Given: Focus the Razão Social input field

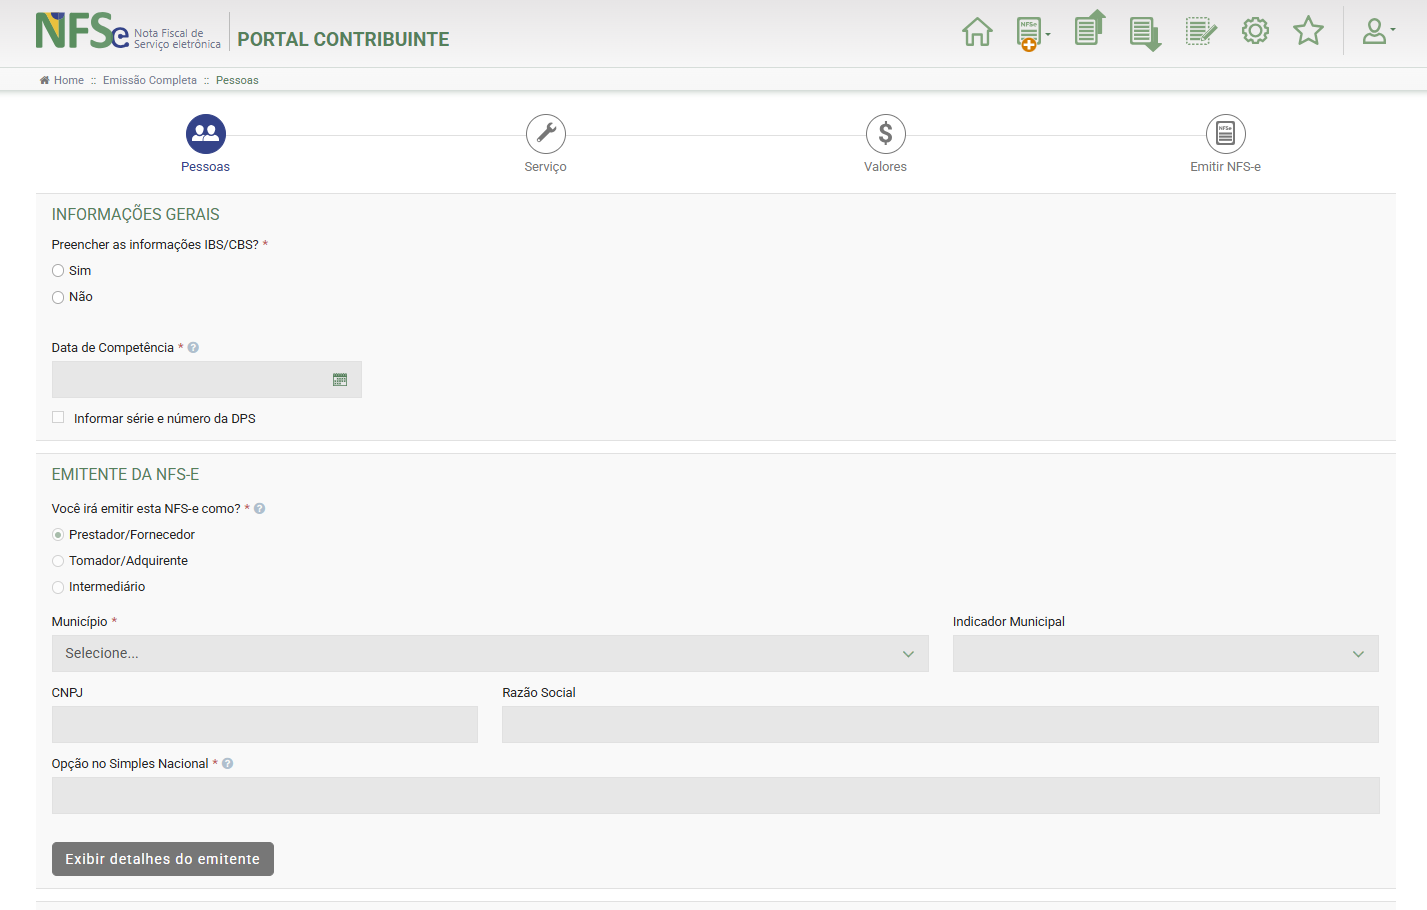Looking at the screenshot, I should click(x=940, y=725).
